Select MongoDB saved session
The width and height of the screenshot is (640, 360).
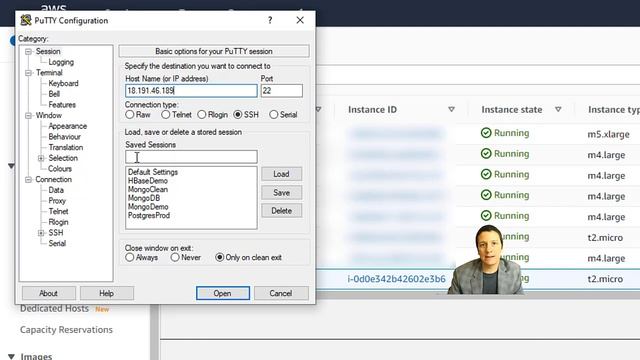[144, 198]
